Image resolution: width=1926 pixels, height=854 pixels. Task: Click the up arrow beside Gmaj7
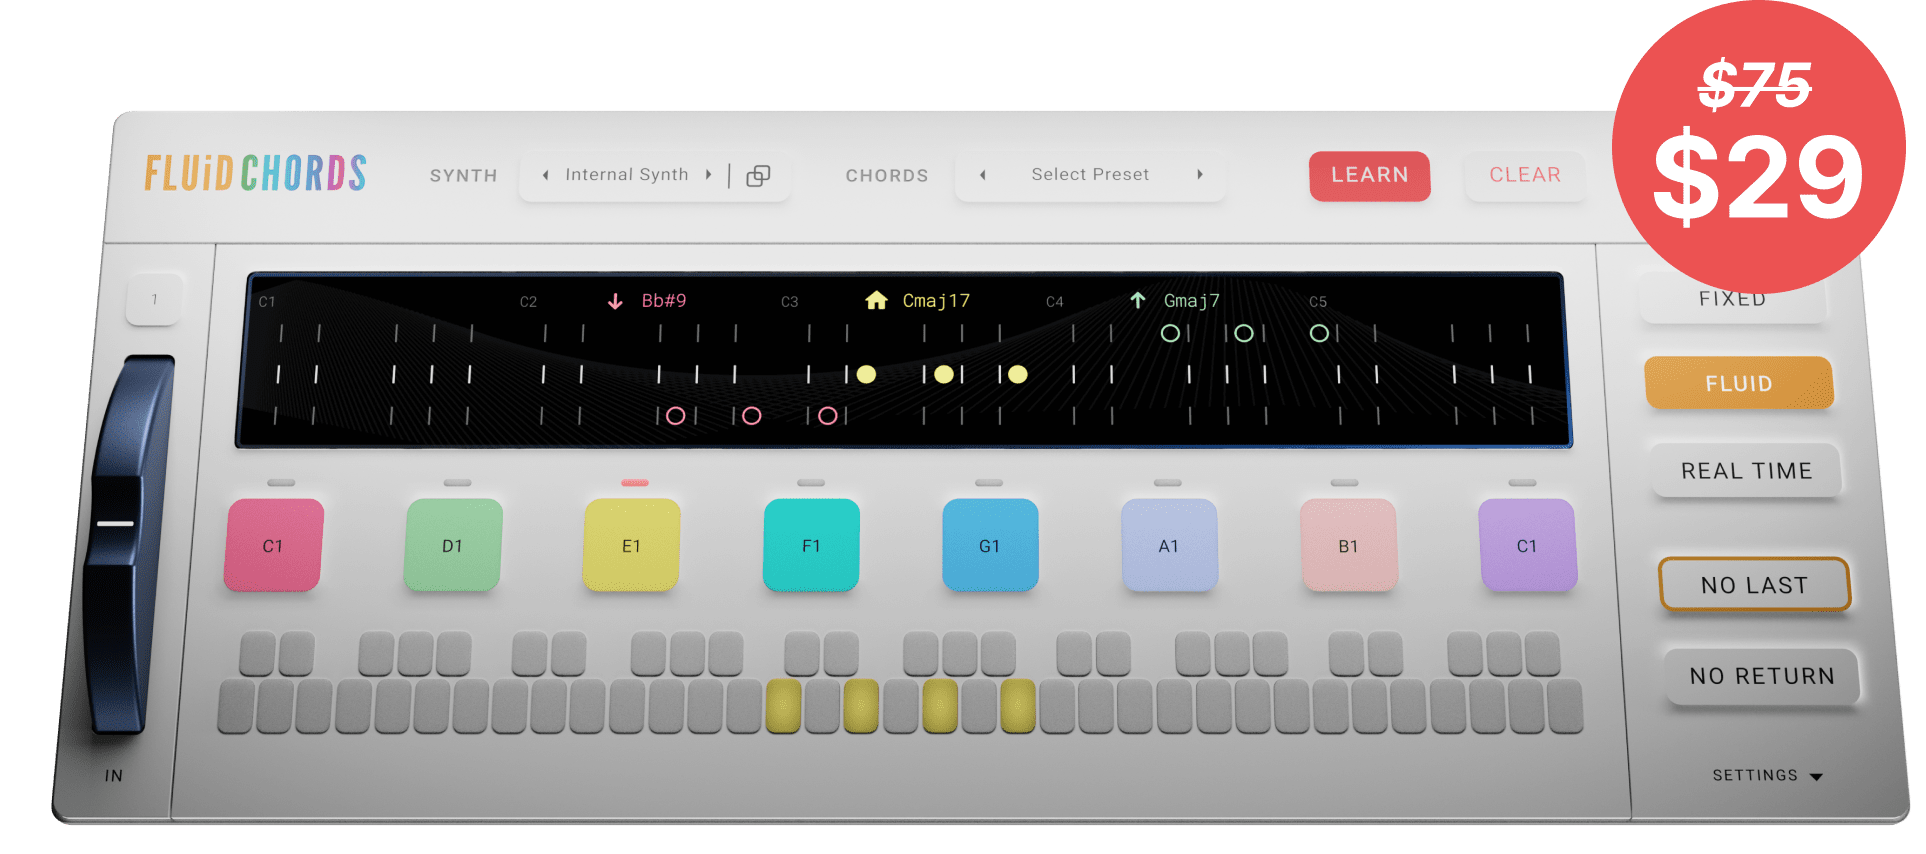click(x=1137, y=300)
